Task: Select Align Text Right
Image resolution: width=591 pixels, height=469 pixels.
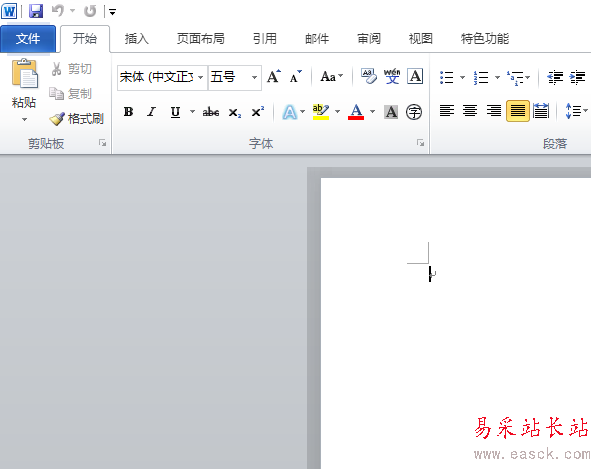Action: click(494, 111)
